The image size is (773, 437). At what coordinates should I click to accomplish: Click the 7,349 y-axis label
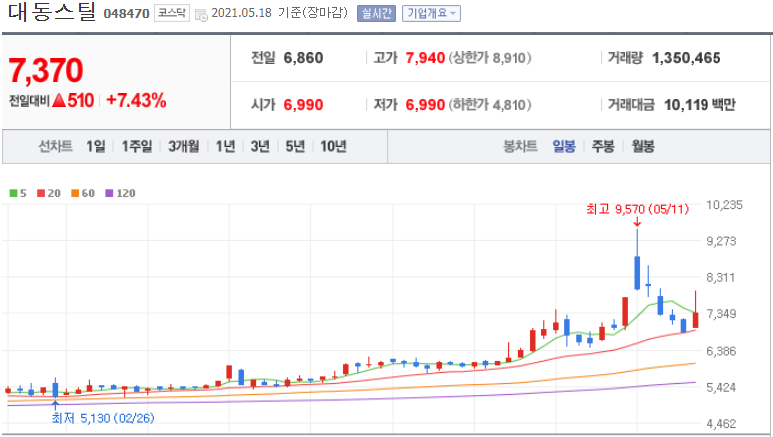click(721, 314)
